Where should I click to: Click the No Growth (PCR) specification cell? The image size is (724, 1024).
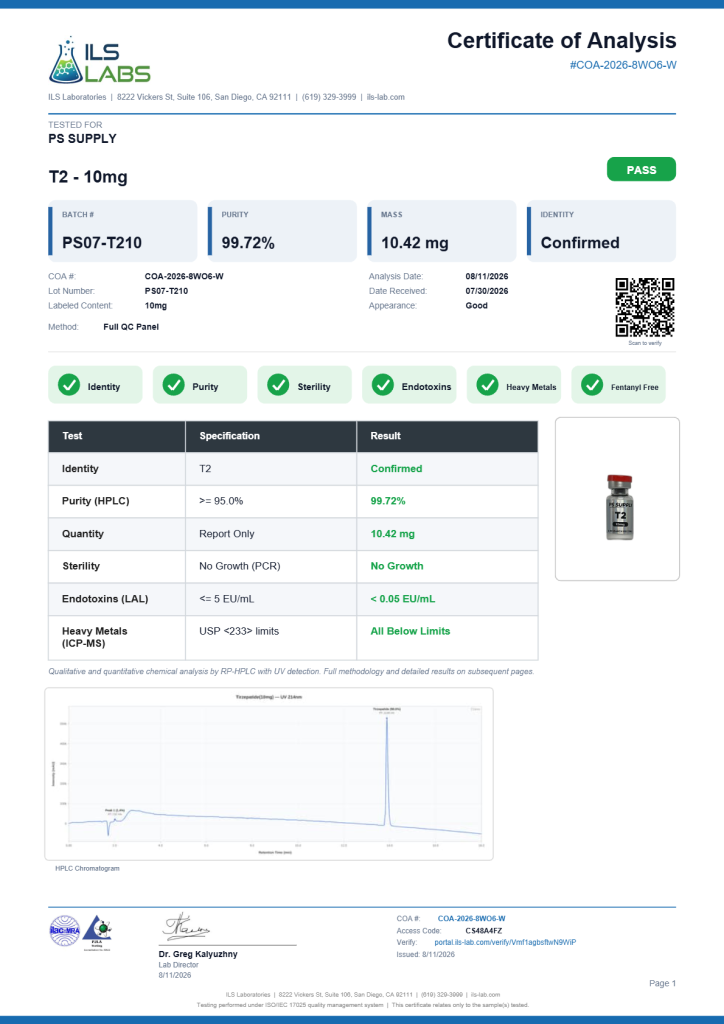(x=271, y=566)
